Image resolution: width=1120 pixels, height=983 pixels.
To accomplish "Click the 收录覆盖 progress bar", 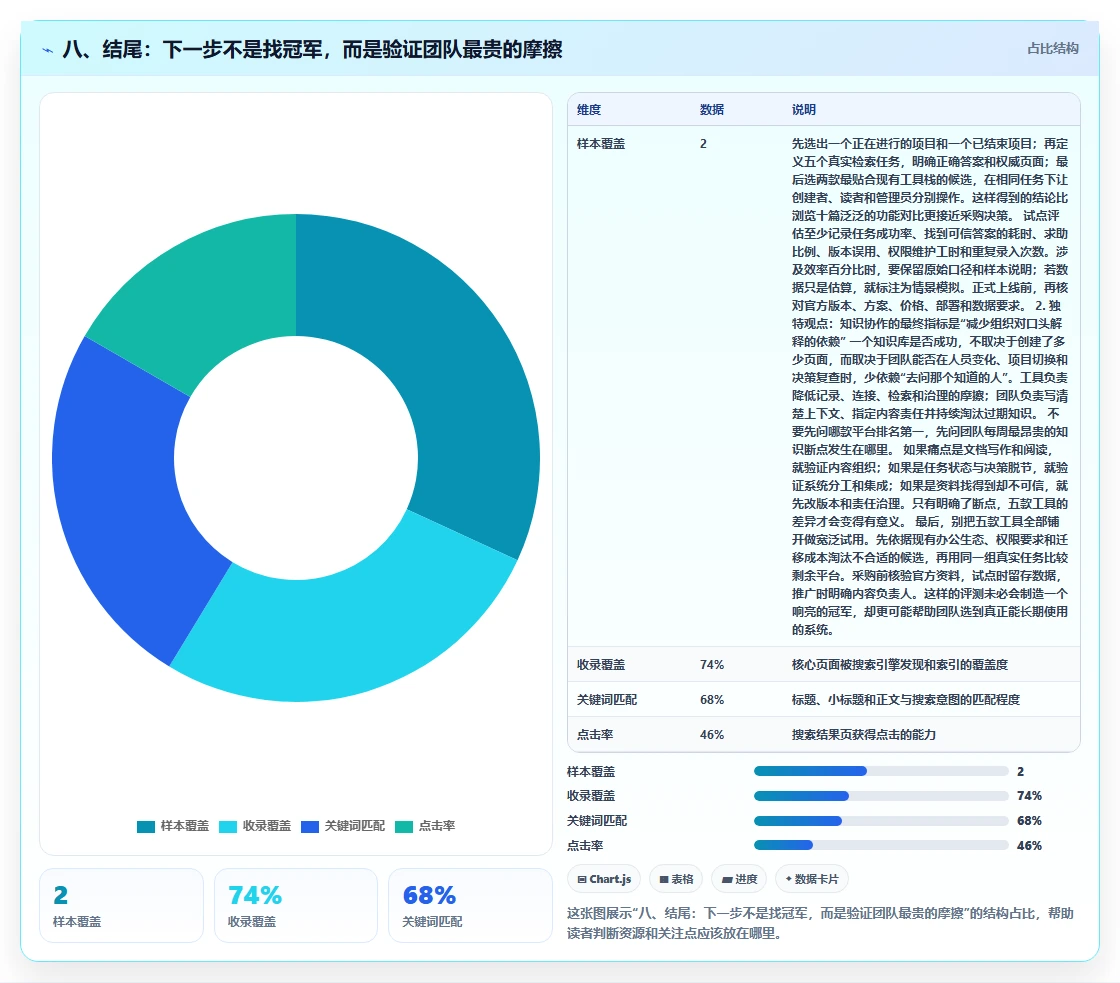I will pos(881,796).
